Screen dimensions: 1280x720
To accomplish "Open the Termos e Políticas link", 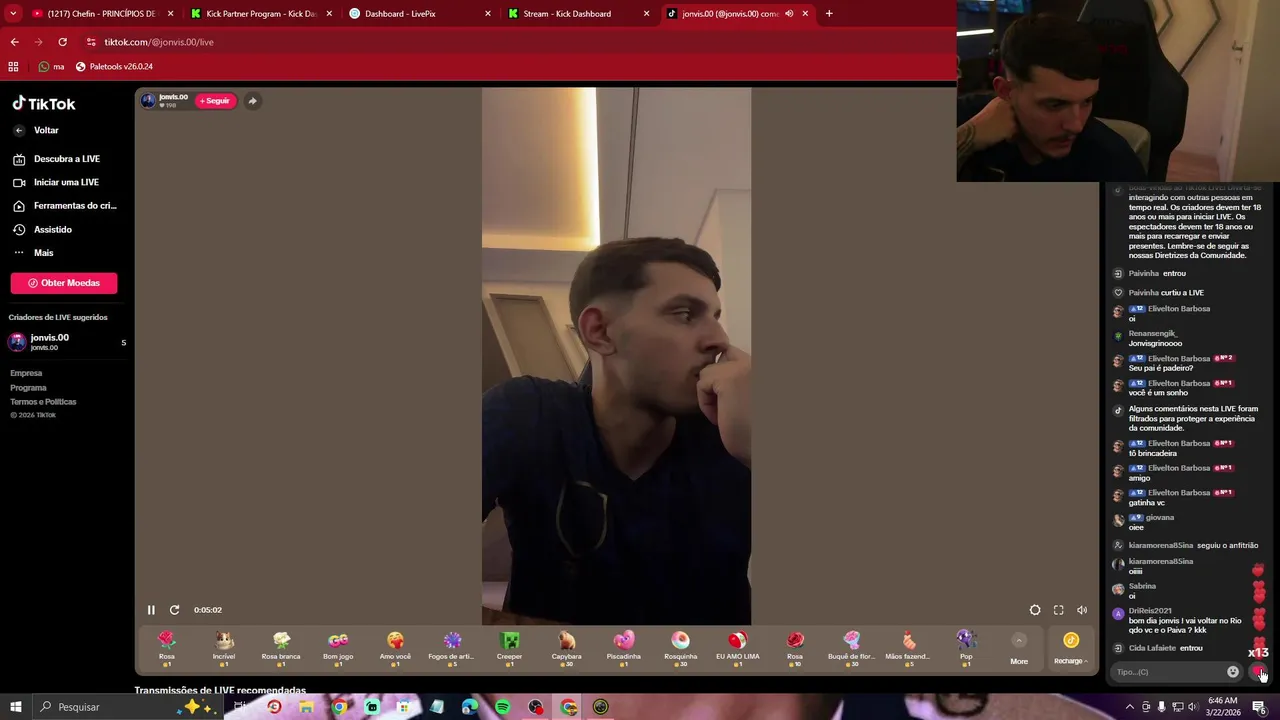I will coord(43,402).
